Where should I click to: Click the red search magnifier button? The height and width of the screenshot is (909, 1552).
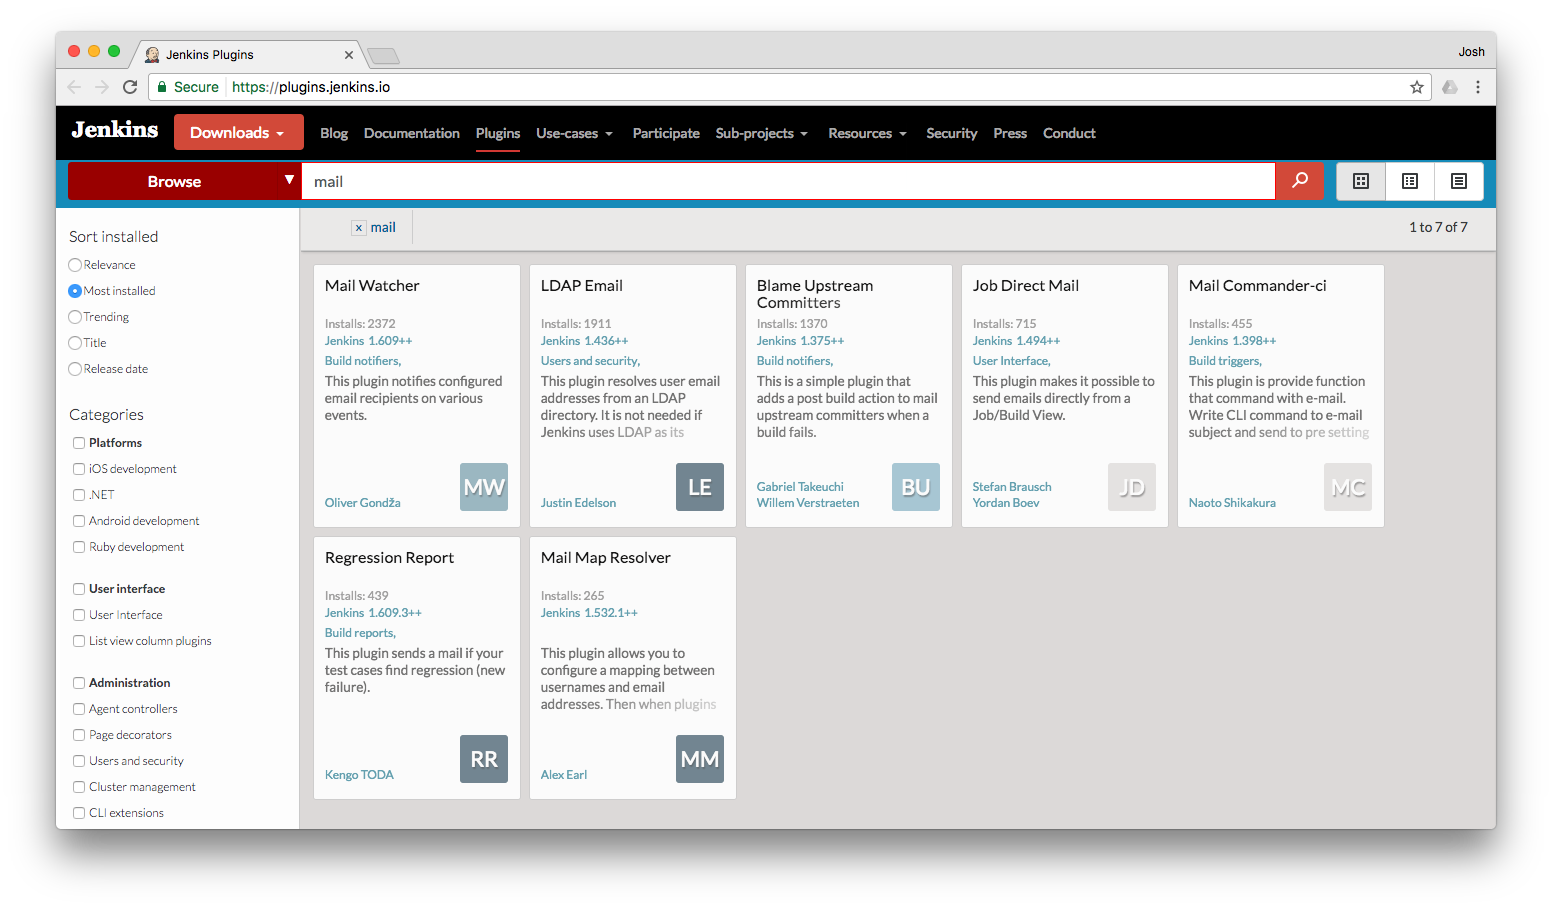point(1299,181)
